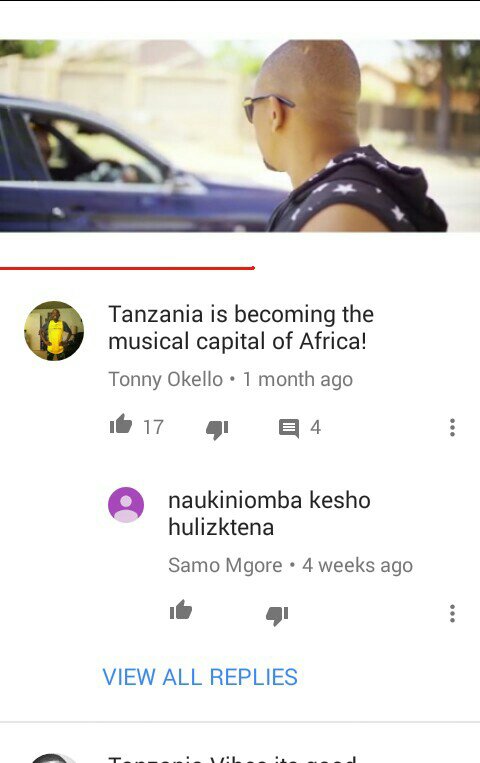Seek using the red video progress bar

coord(128,268)
